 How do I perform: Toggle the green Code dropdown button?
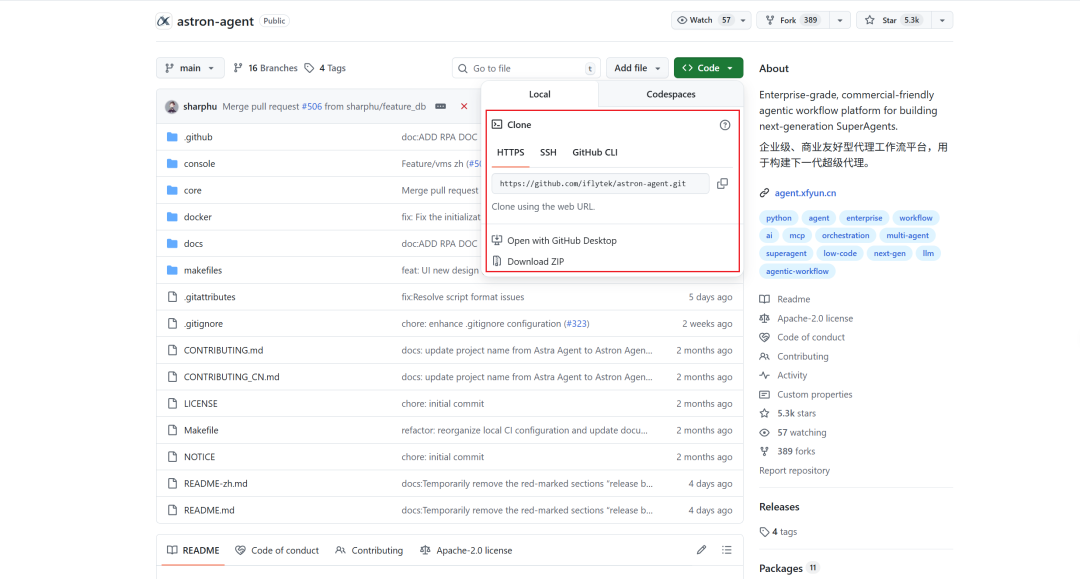(x=708, y=68)
